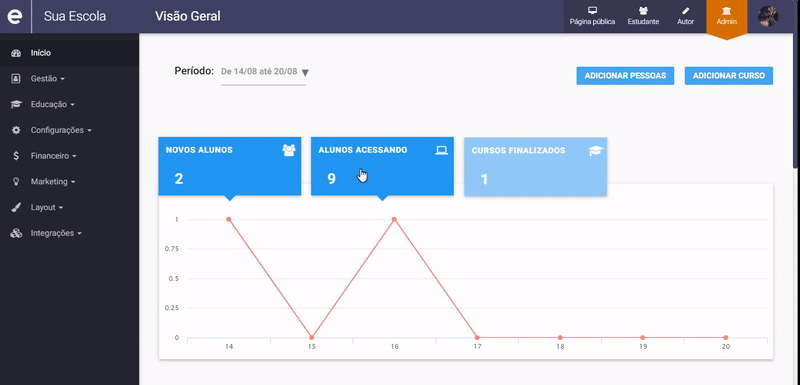Viewport: 800px width, 385px height.
Task: Click the Início dashboard icon in sidebar
Action: [x=16, y=53]
